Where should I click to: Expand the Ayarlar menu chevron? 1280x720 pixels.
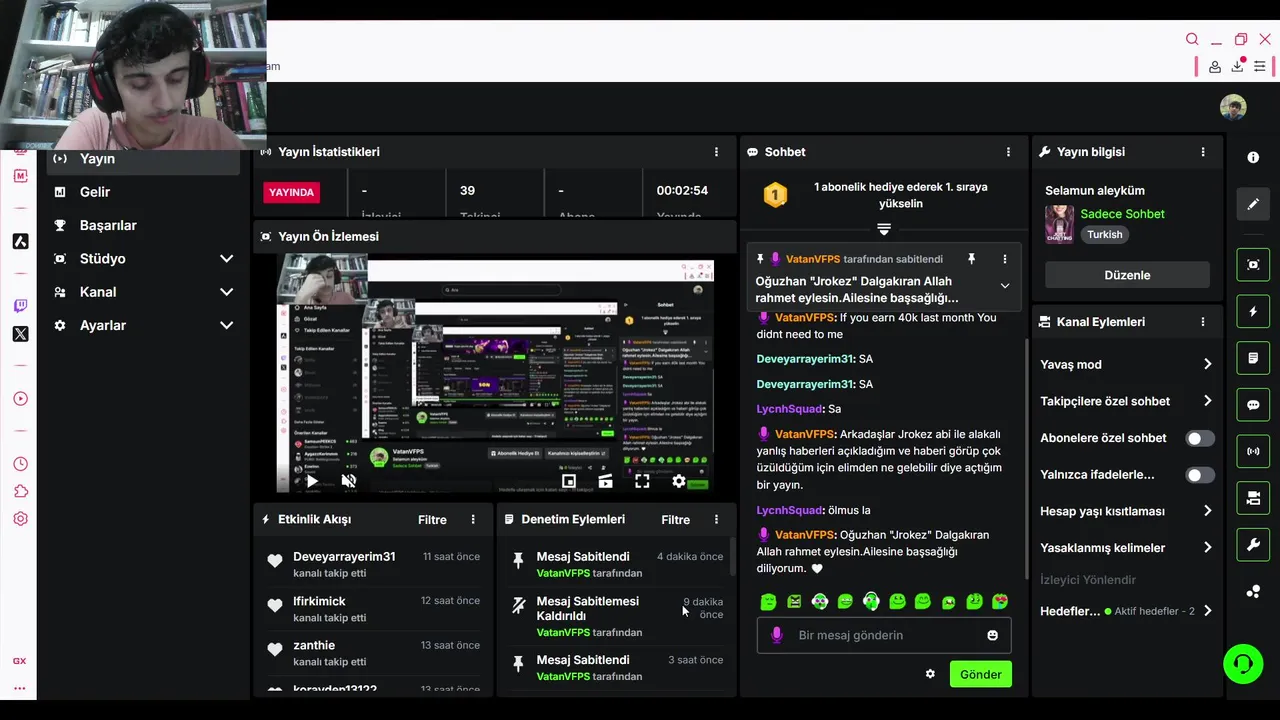click(226, 325)
